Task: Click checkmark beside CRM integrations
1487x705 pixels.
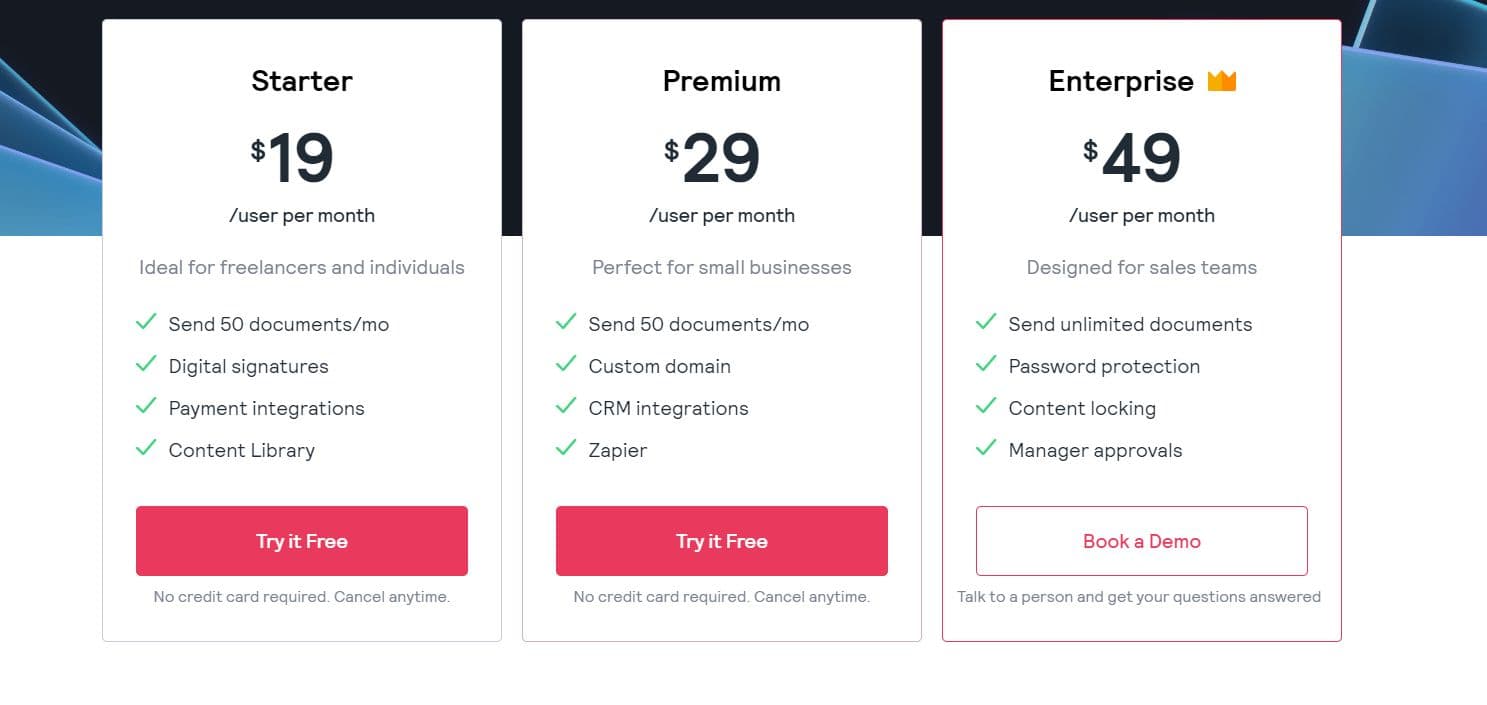Action: (566, 406)
